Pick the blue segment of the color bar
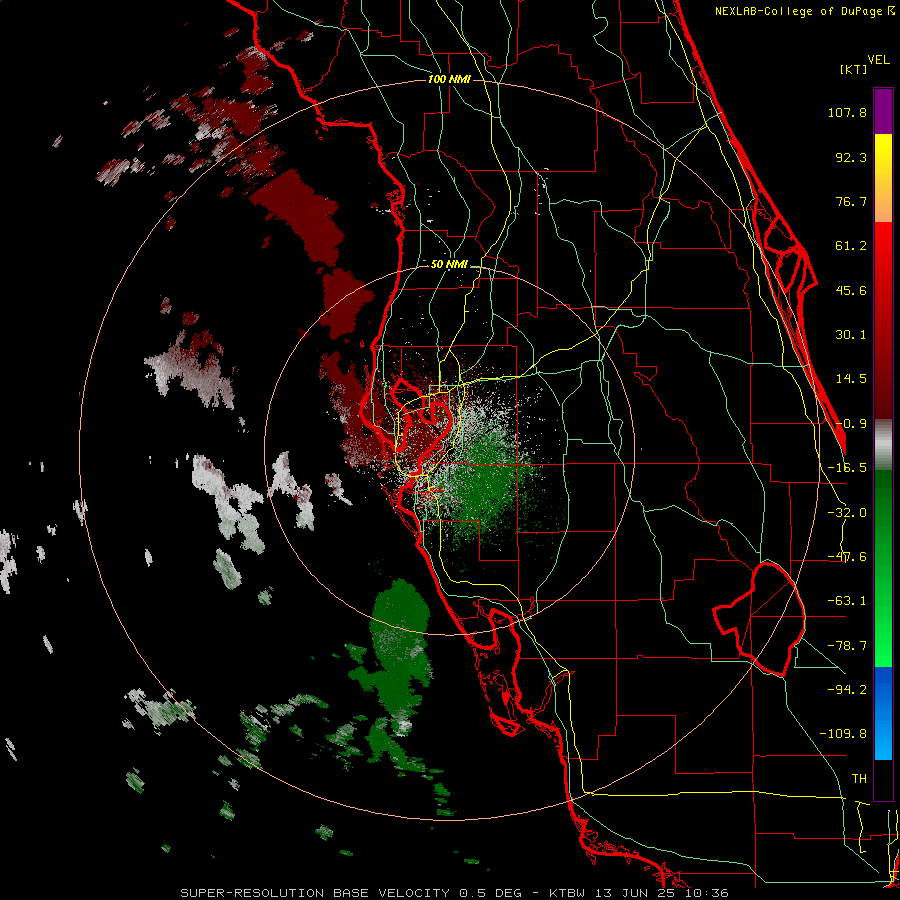 coord(883,713)
